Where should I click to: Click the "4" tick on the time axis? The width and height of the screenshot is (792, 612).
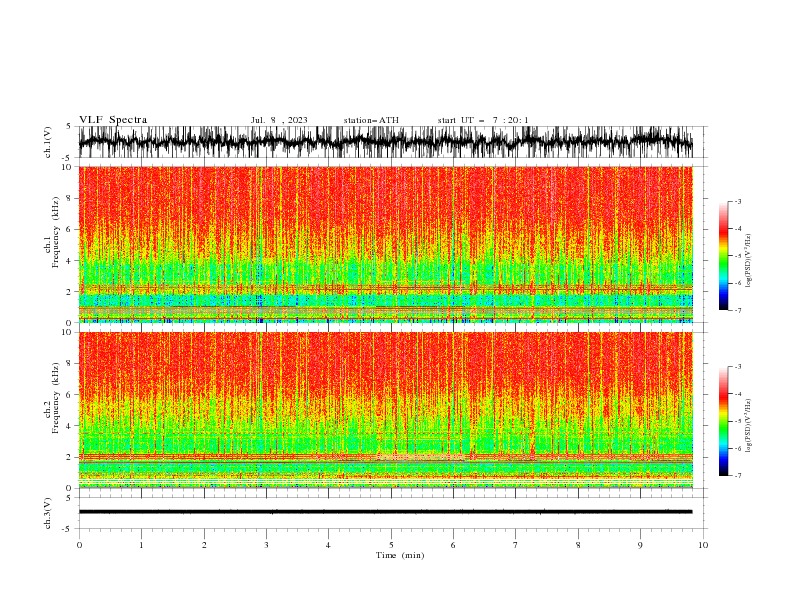(328, 545)
